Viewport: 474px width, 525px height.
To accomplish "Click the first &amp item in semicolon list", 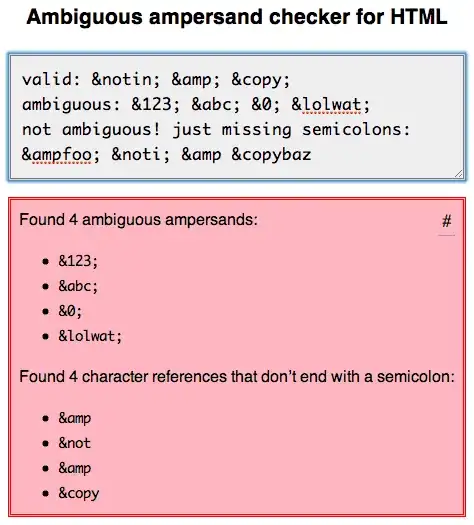I will 75,419.
